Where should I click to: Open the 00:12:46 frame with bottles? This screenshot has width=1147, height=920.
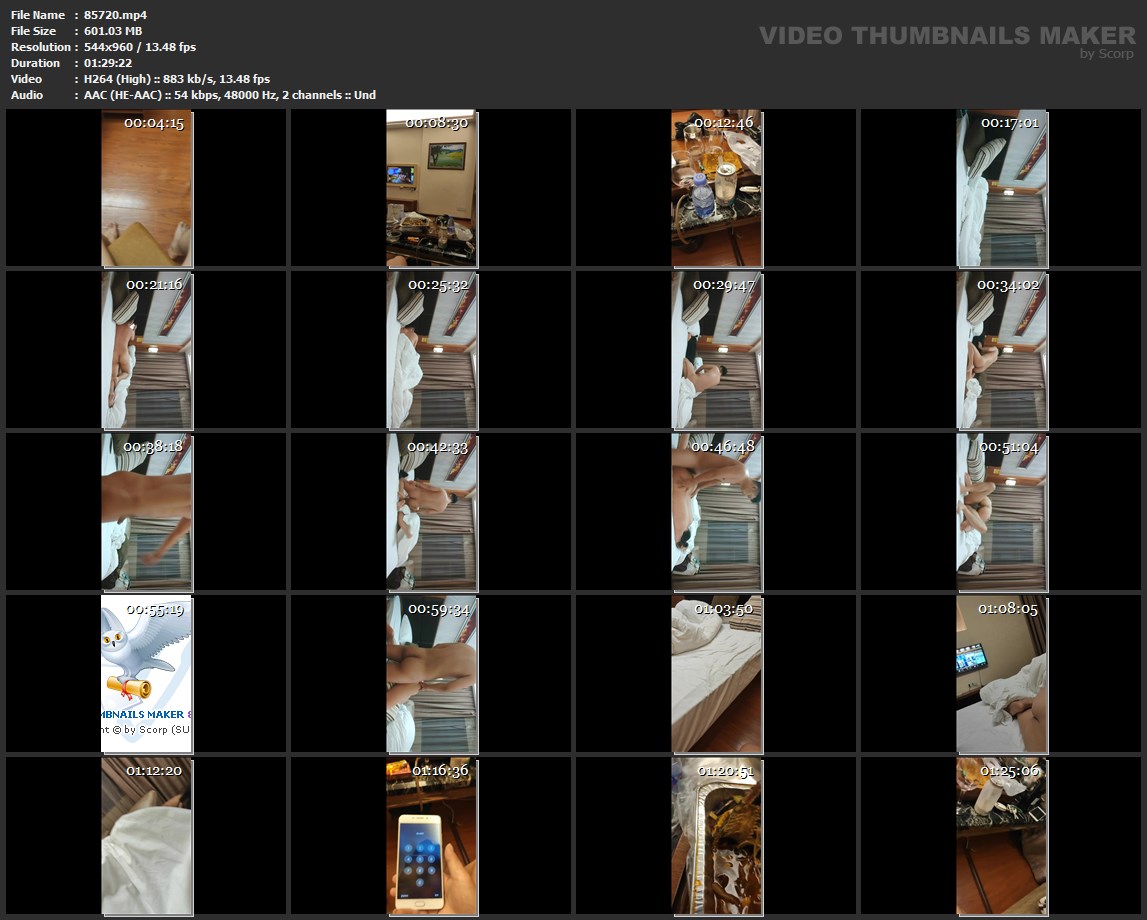716,189
